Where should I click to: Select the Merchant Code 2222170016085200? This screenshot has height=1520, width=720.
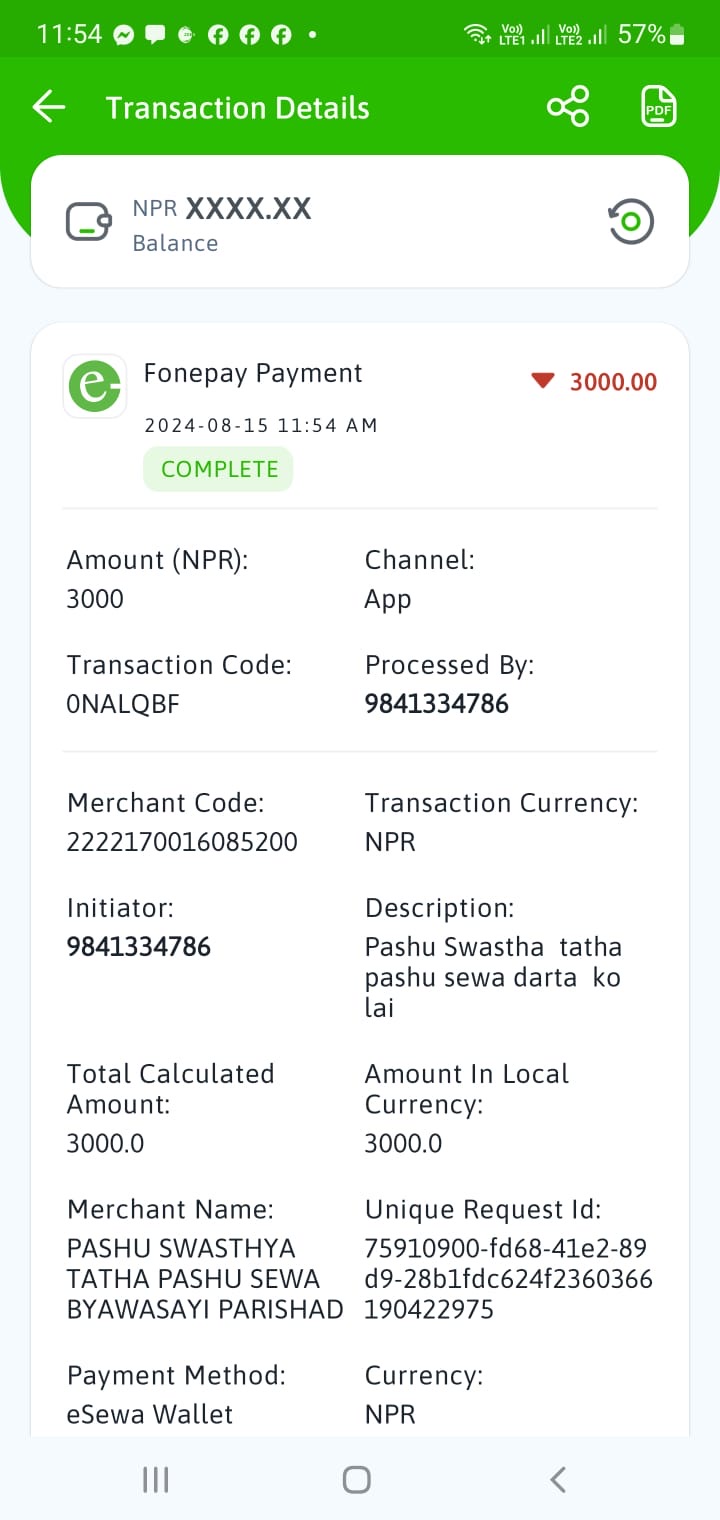point(182,842)
